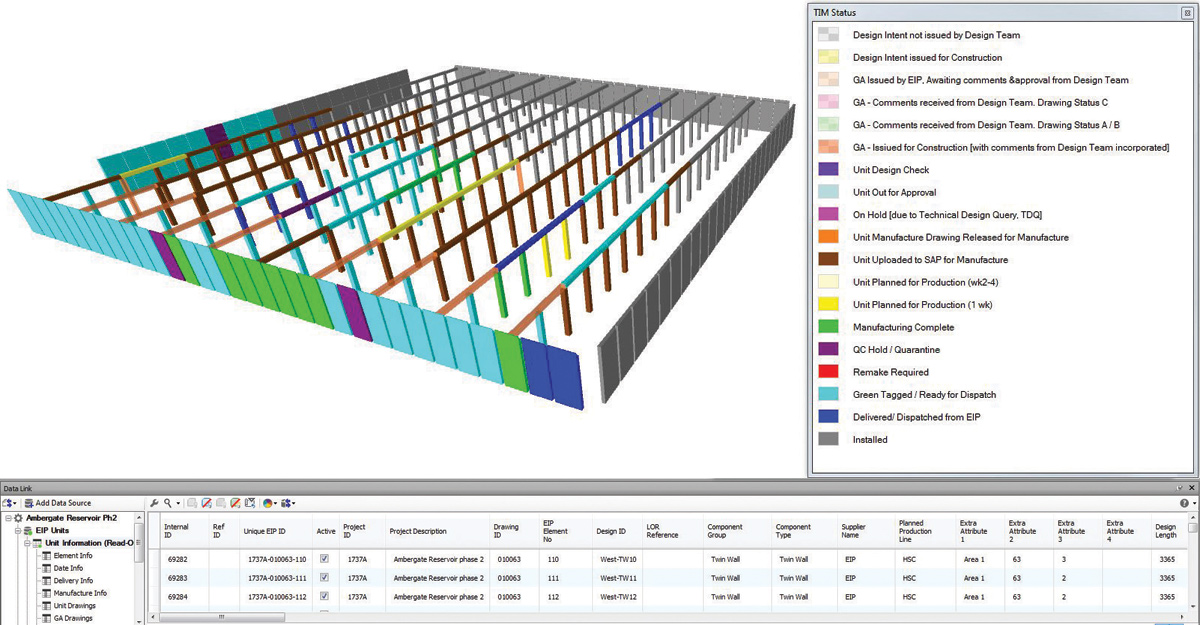
Task: Click the help question mark icon
Action: click(x=1184, y=502)
